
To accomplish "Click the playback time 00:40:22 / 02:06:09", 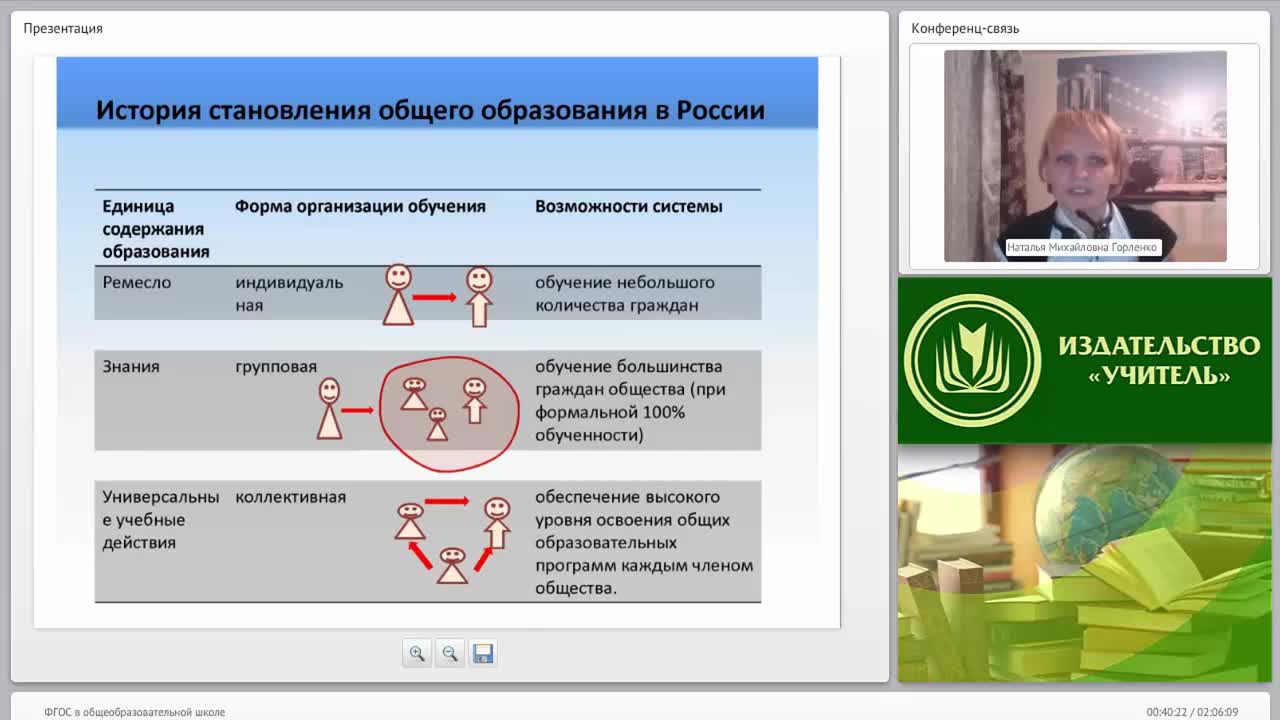I will point(1192,712).
